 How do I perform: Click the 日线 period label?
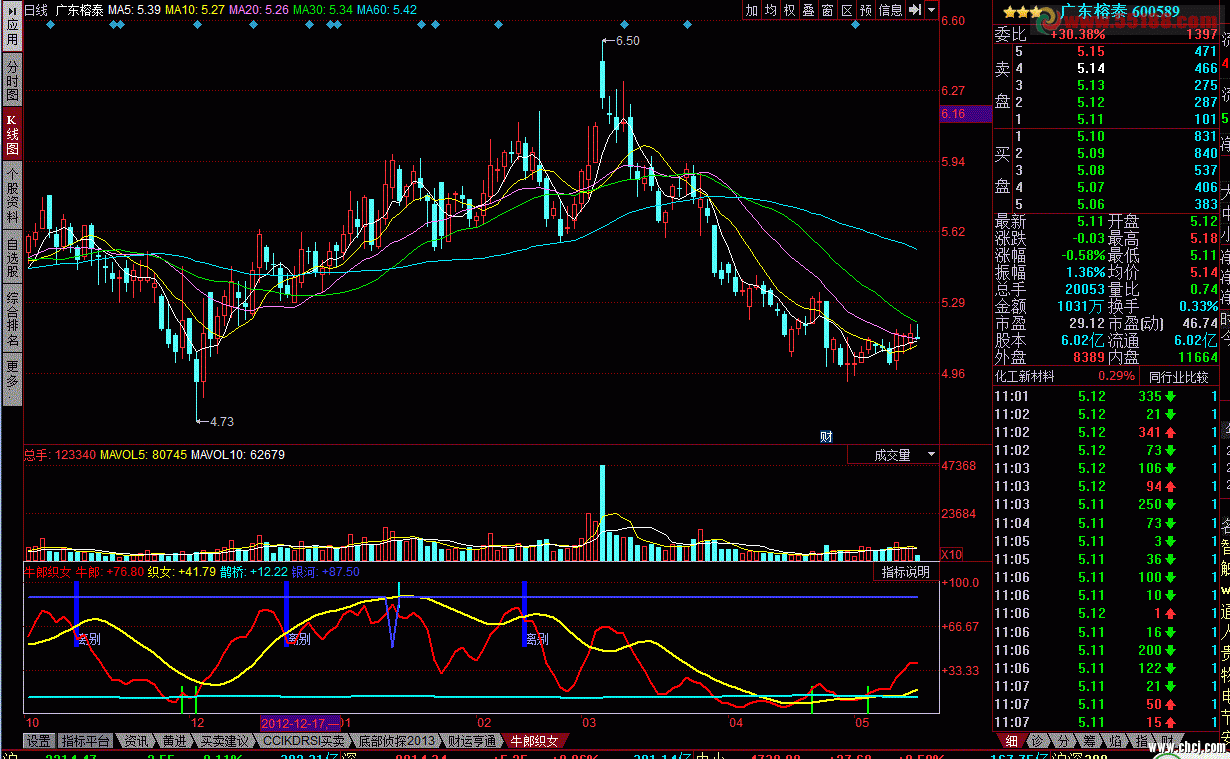[x=36, y=9]
